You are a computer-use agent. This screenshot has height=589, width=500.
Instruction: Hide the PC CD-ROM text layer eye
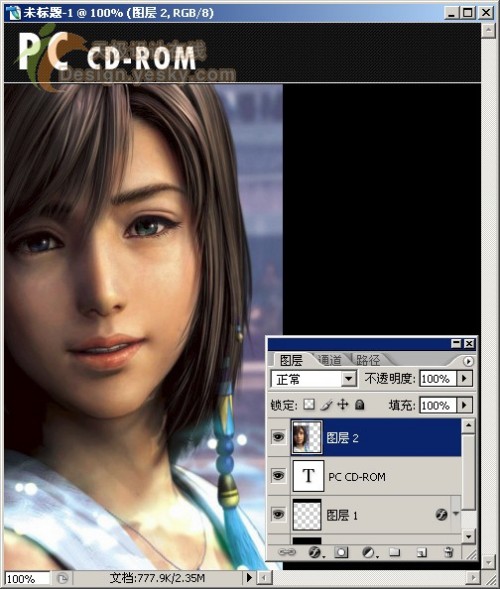278,476
